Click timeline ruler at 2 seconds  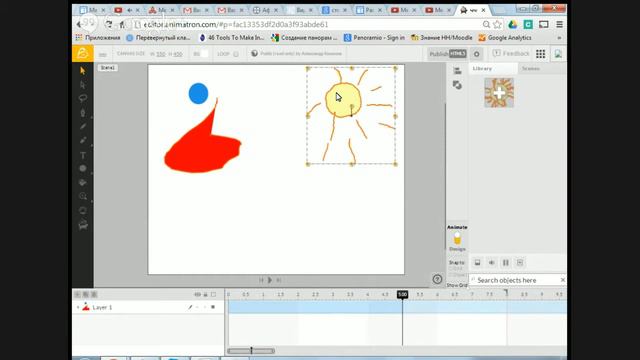tap(298, 294)
